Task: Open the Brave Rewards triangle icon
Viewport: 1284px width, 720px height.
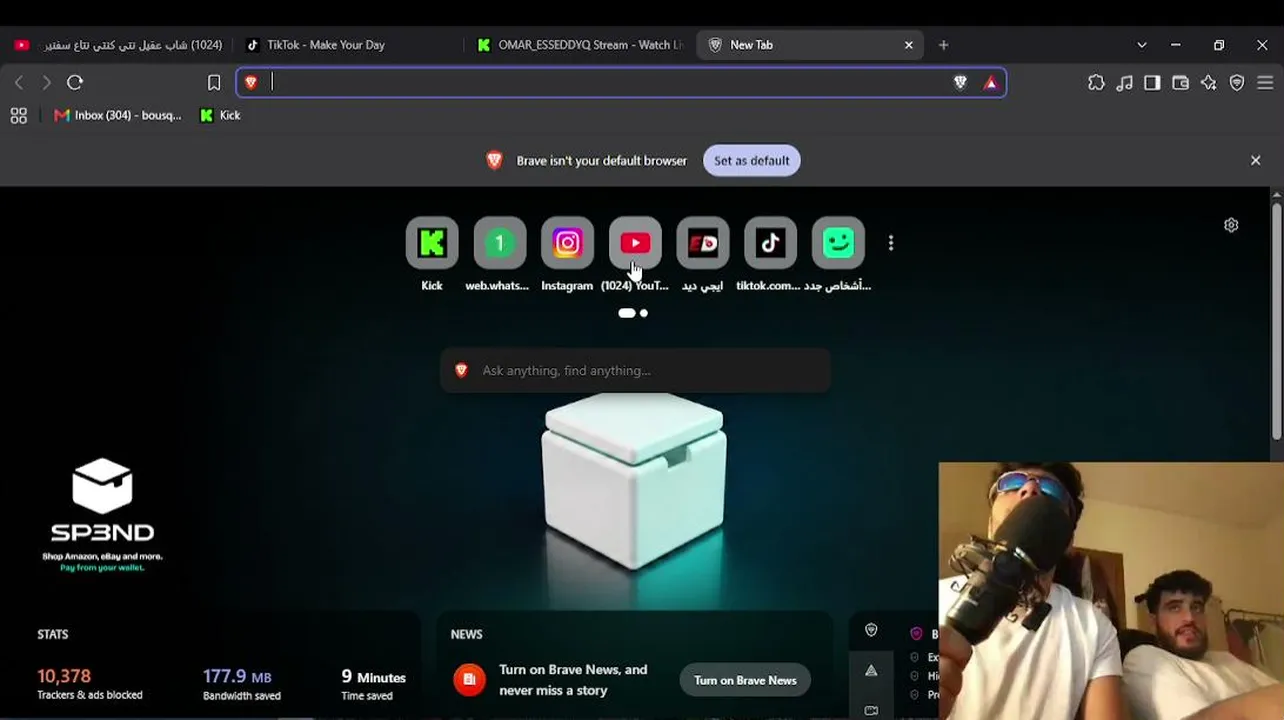Action: click(x=991, y=83)
